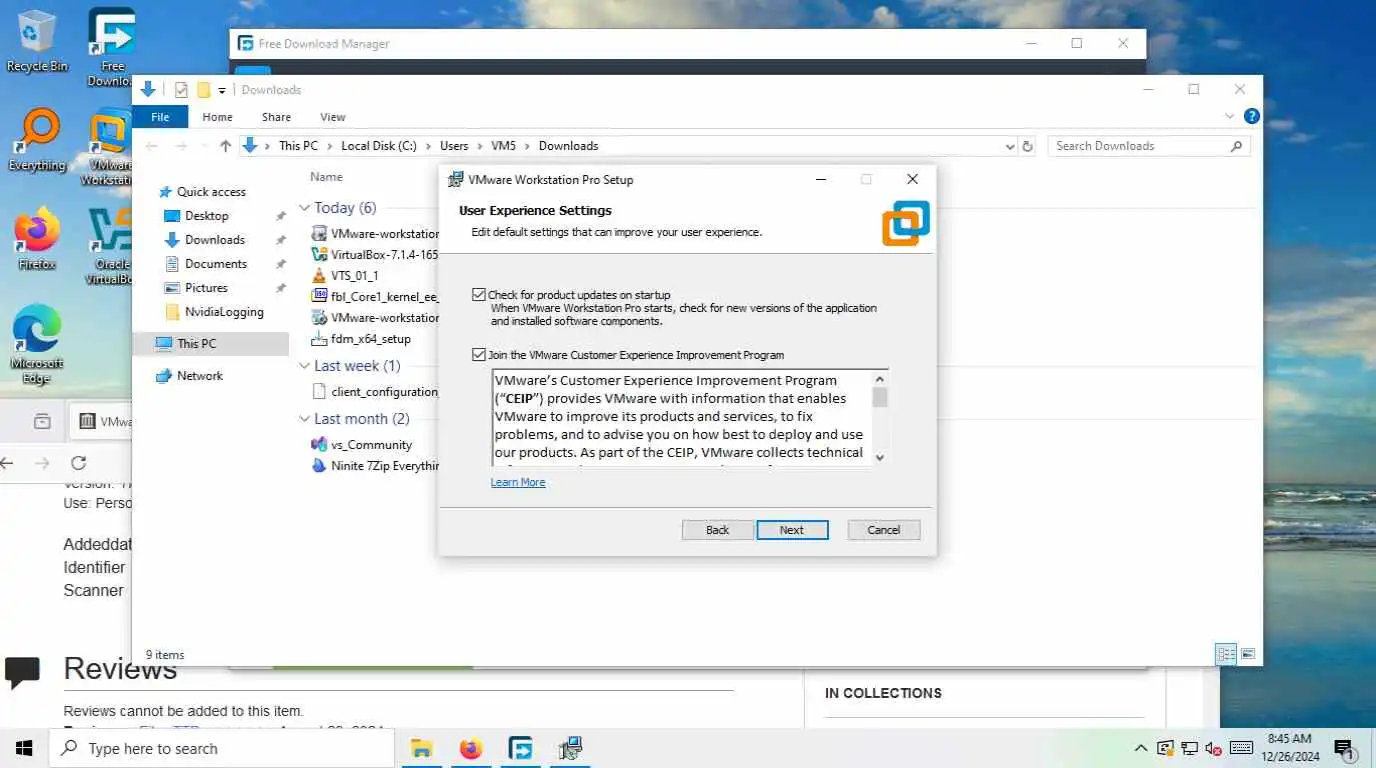Click the Firefox taskbar icon
1376x768 pixels.
tap(471, 748)
